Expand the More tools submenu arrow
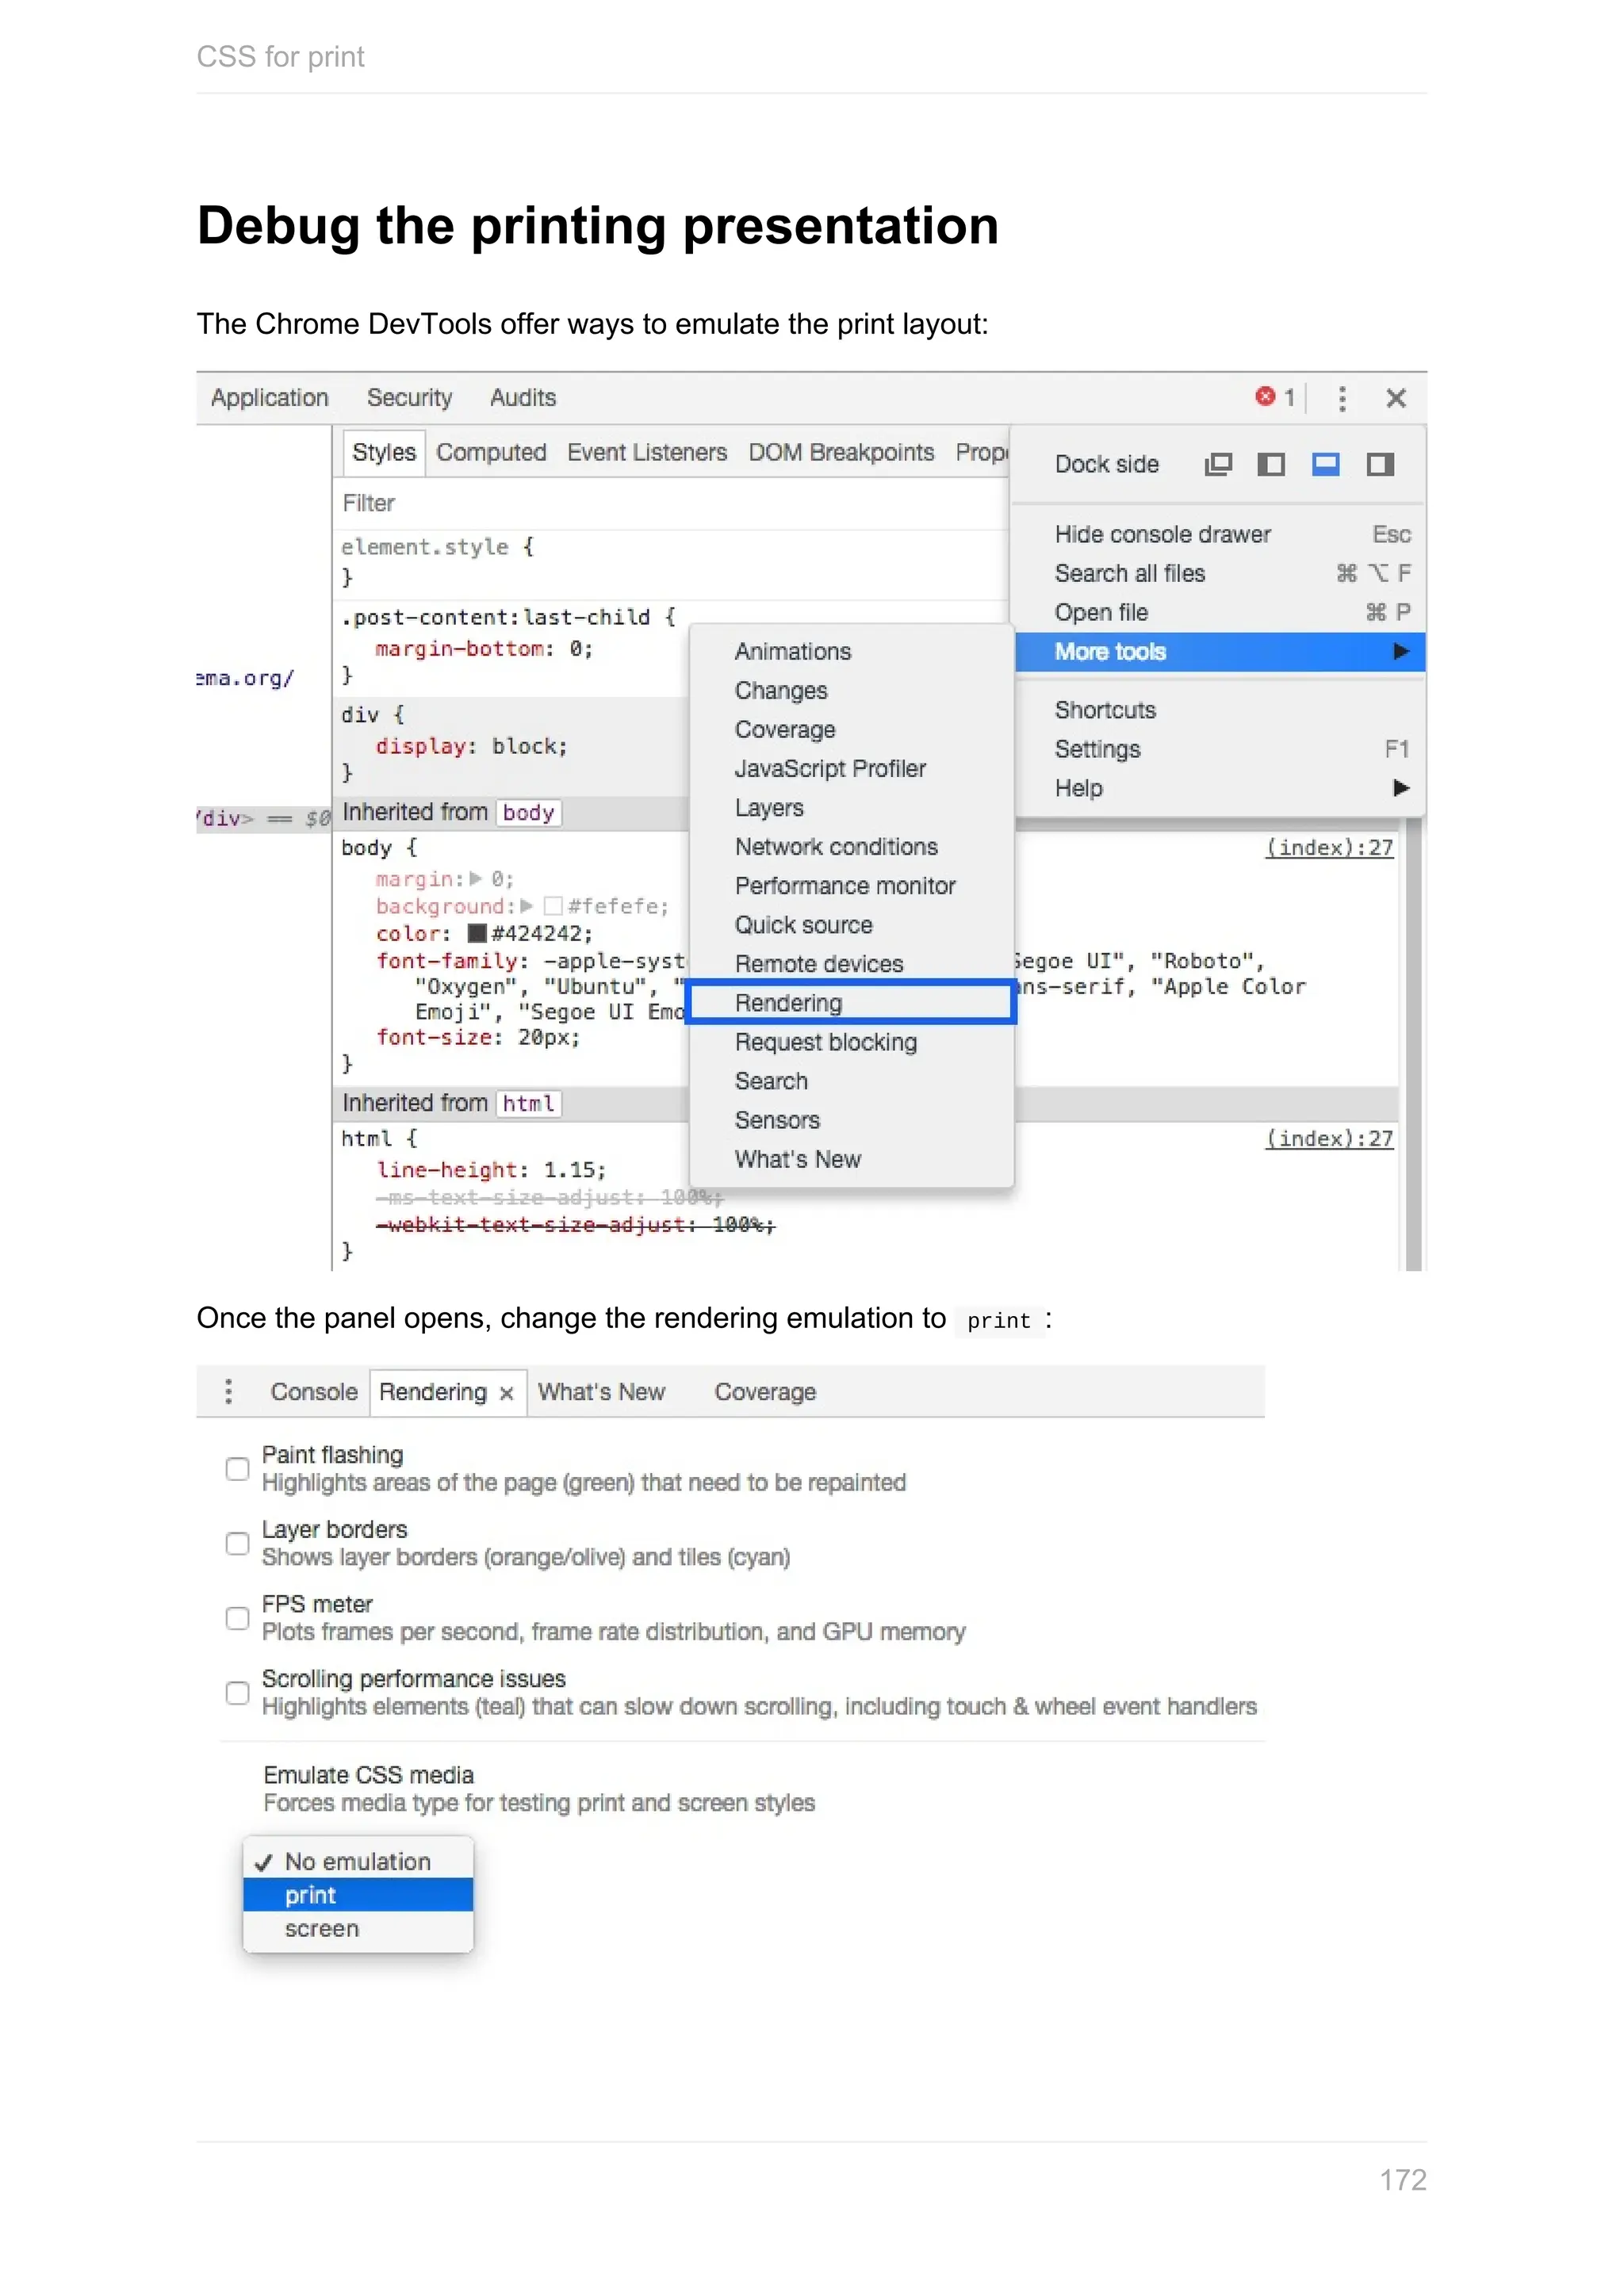Screen dimensions: 1624x2296 [1401, 651]
